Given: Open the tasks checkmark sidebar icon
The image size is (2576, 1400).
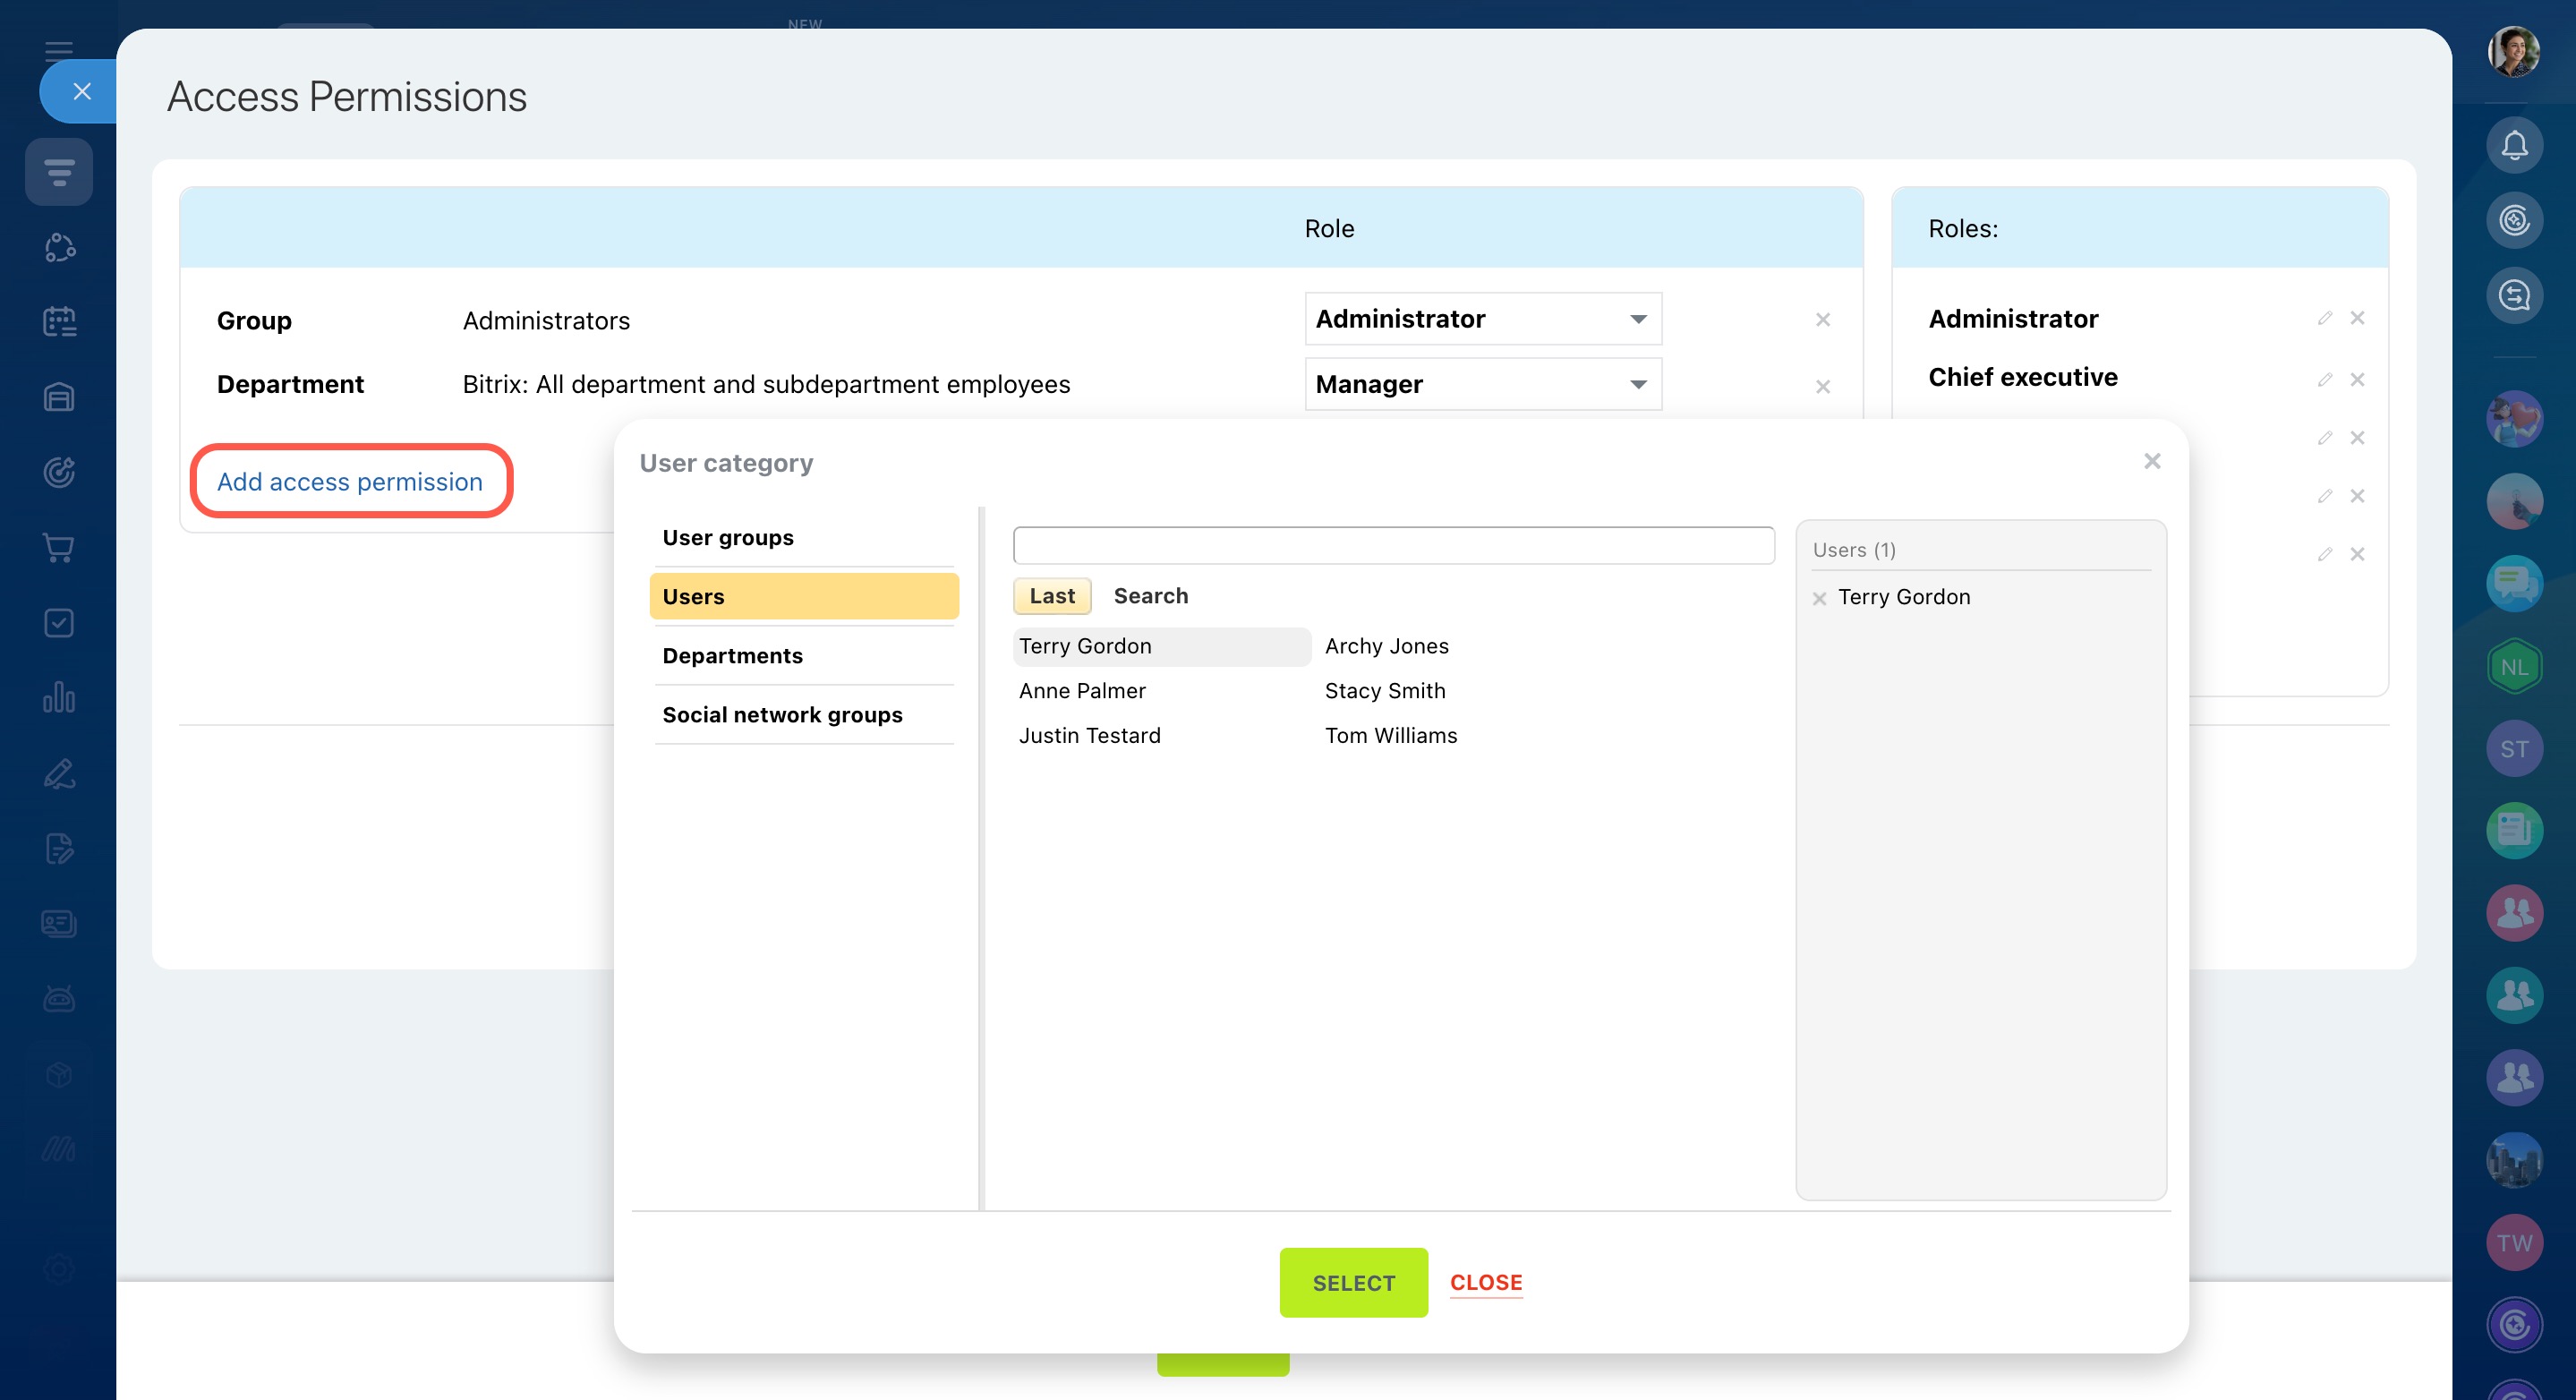Looking at the screenshot, I should (x=59, y=623).
